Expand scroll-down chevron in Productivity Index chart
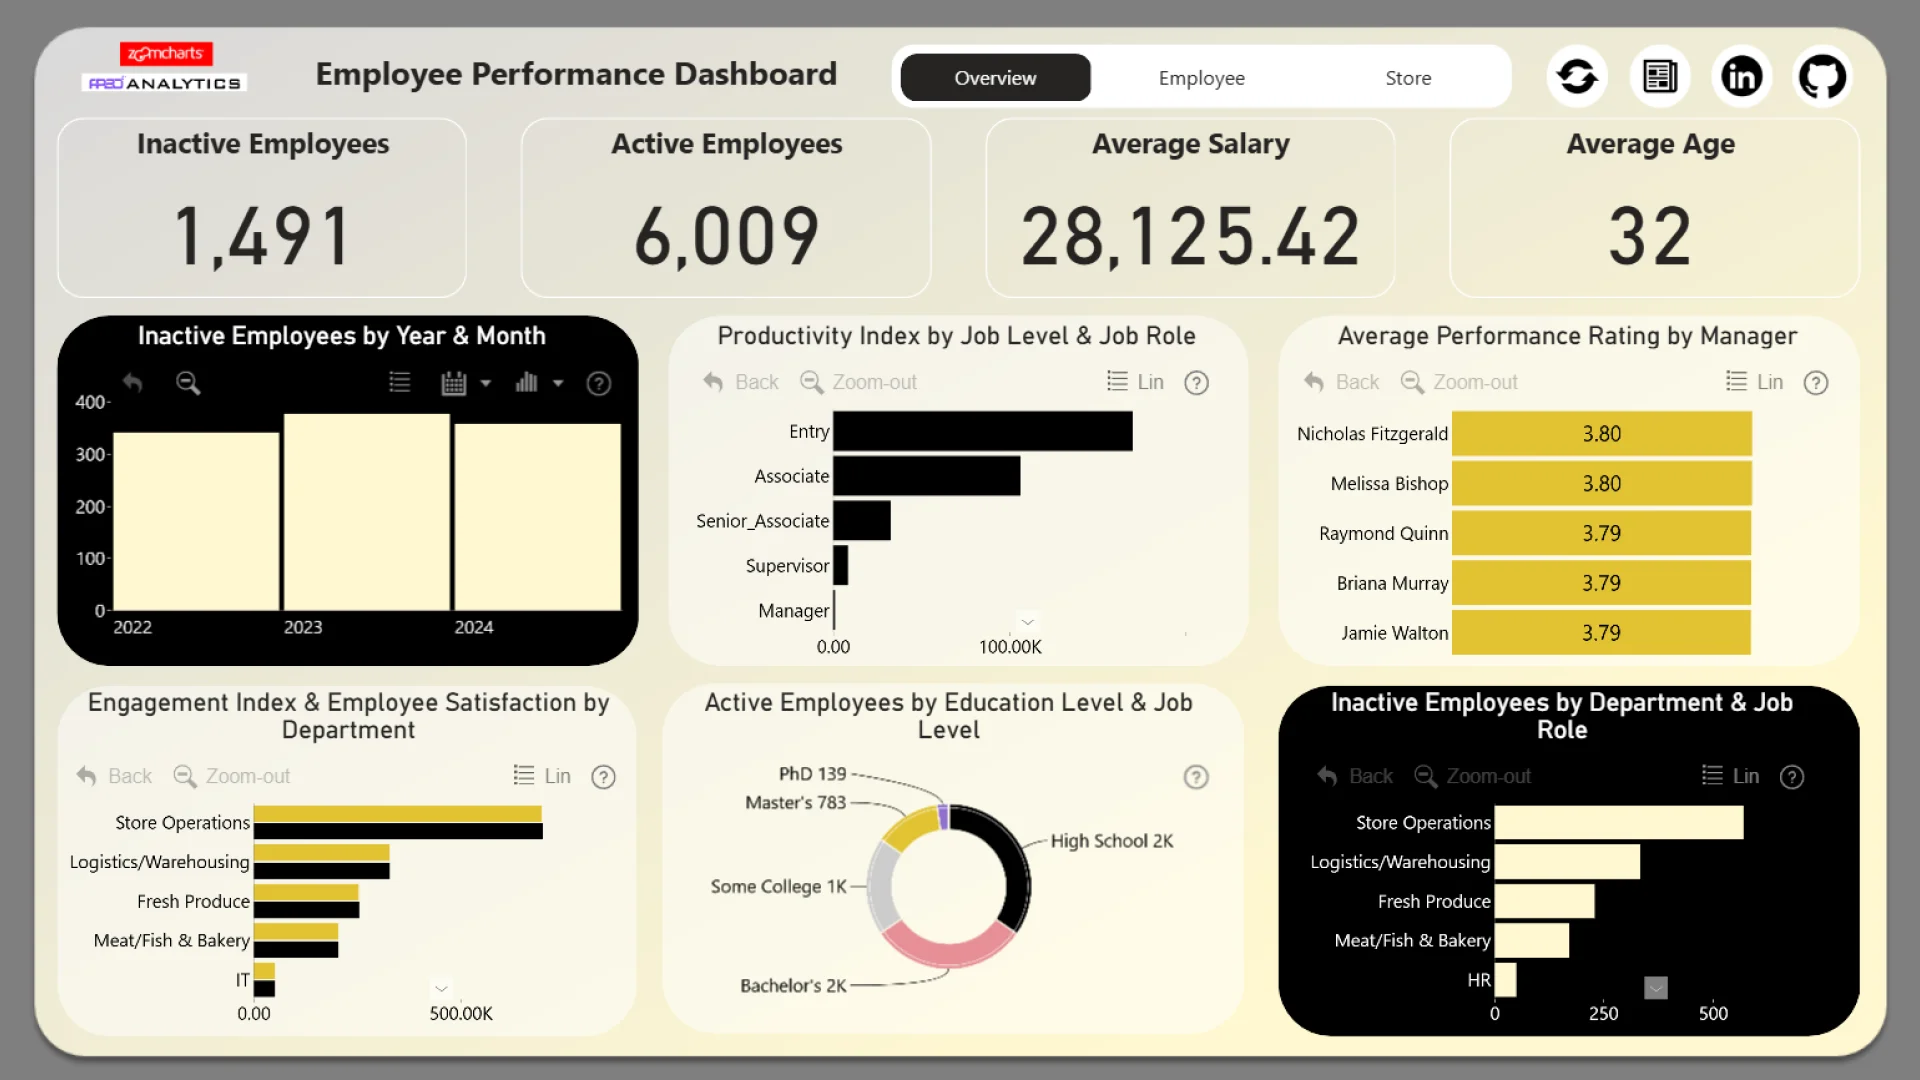Screen dimensions: 1920x1080 [x=1027, y=622]
